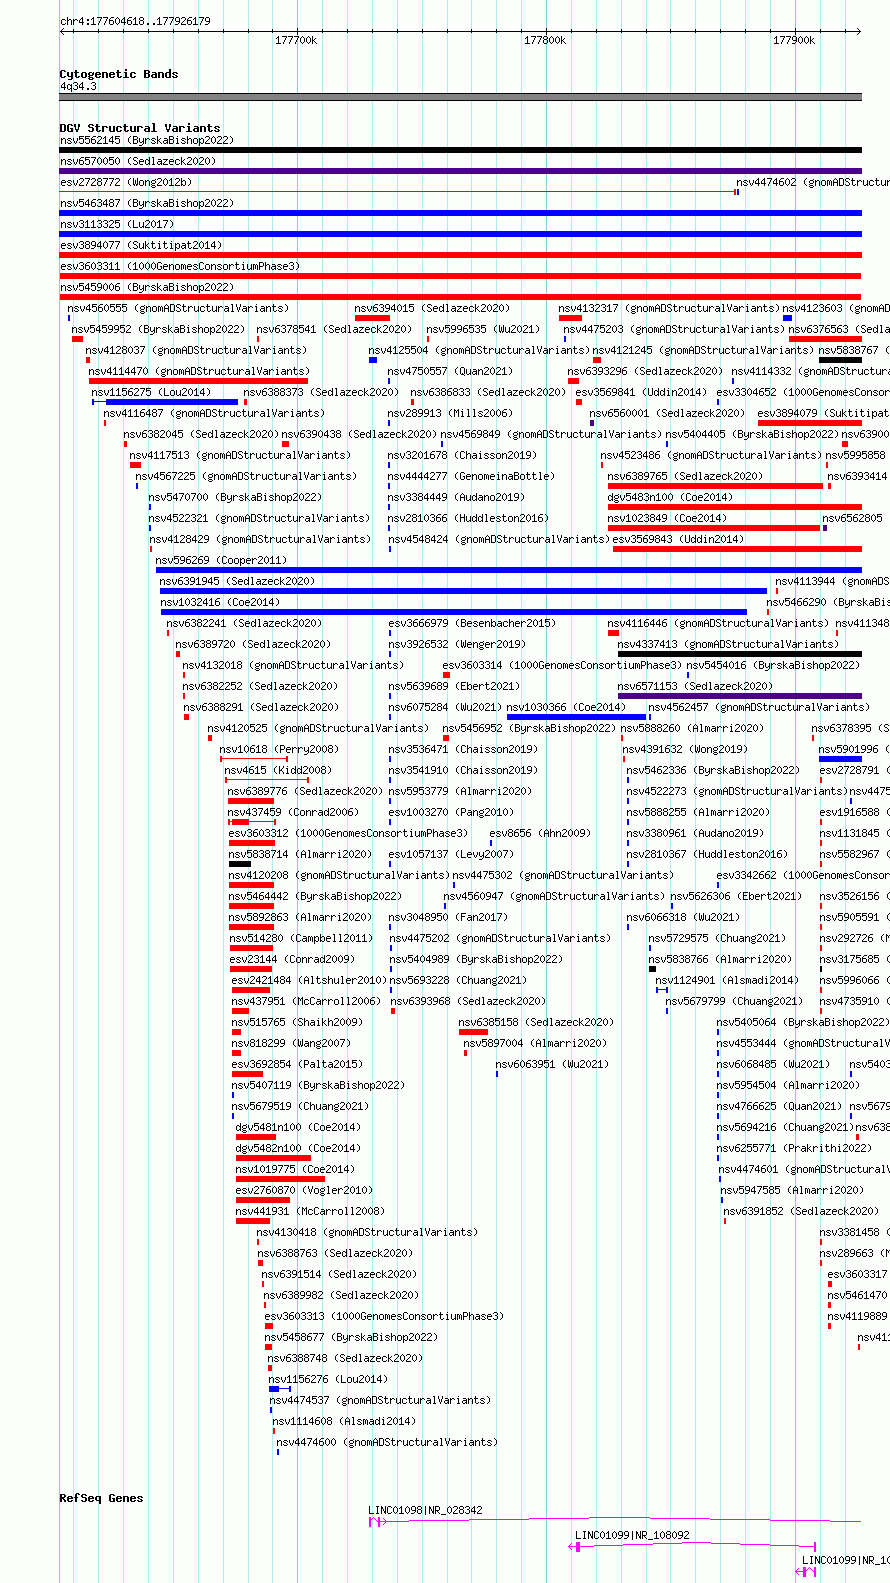Click esv3569841 (Uddin2014) label
Screen dimensions: 890x1583
click(641, 392)
